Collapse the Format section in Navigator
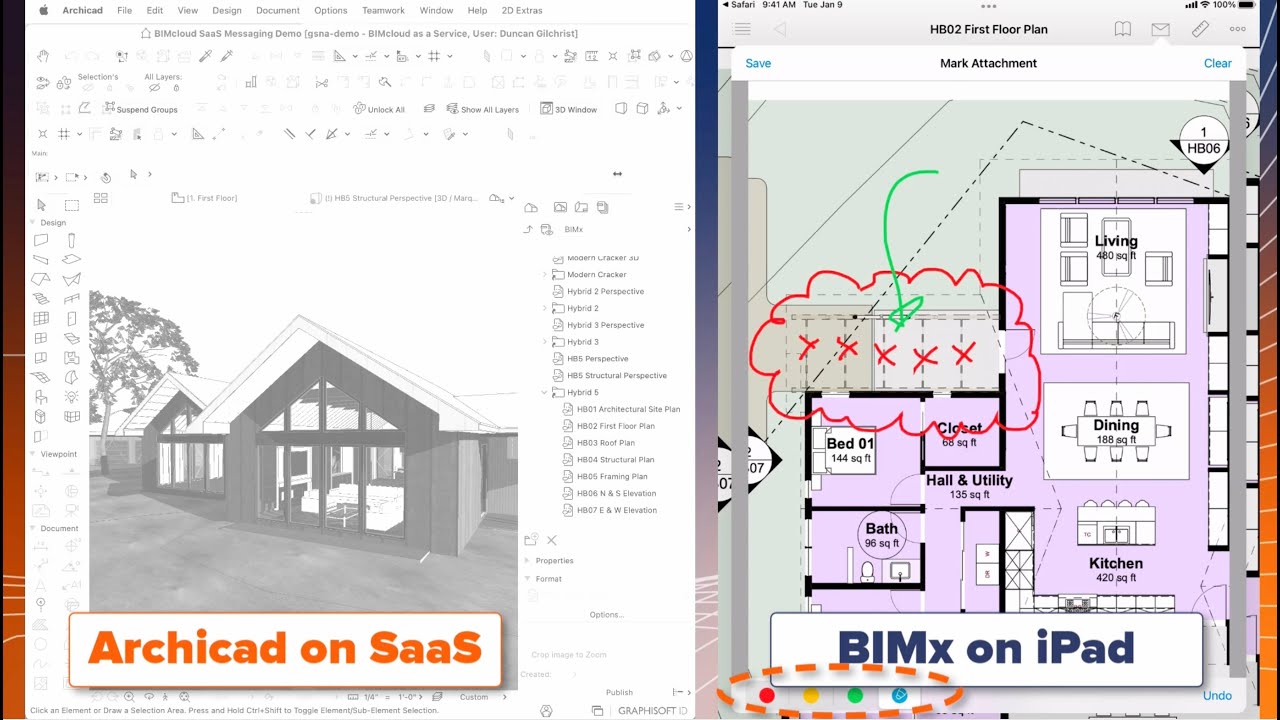The height and width of the screenshot is (720, 1280). coord(527,579)
